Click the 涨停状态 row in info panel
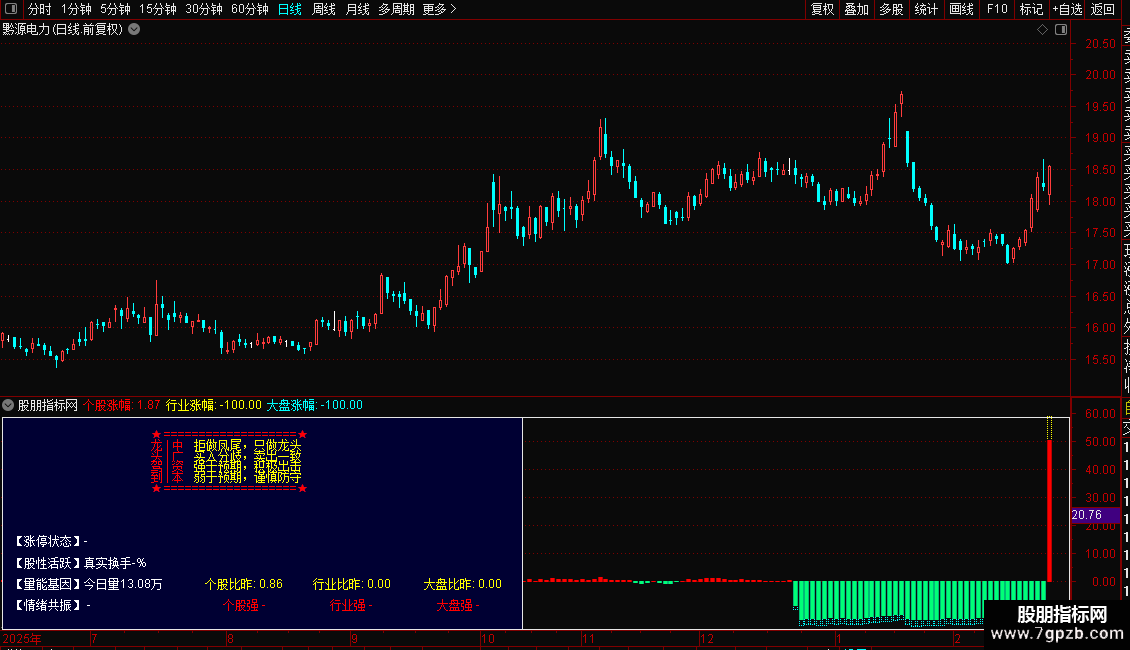1130x650 pixels. coord(50,541)
